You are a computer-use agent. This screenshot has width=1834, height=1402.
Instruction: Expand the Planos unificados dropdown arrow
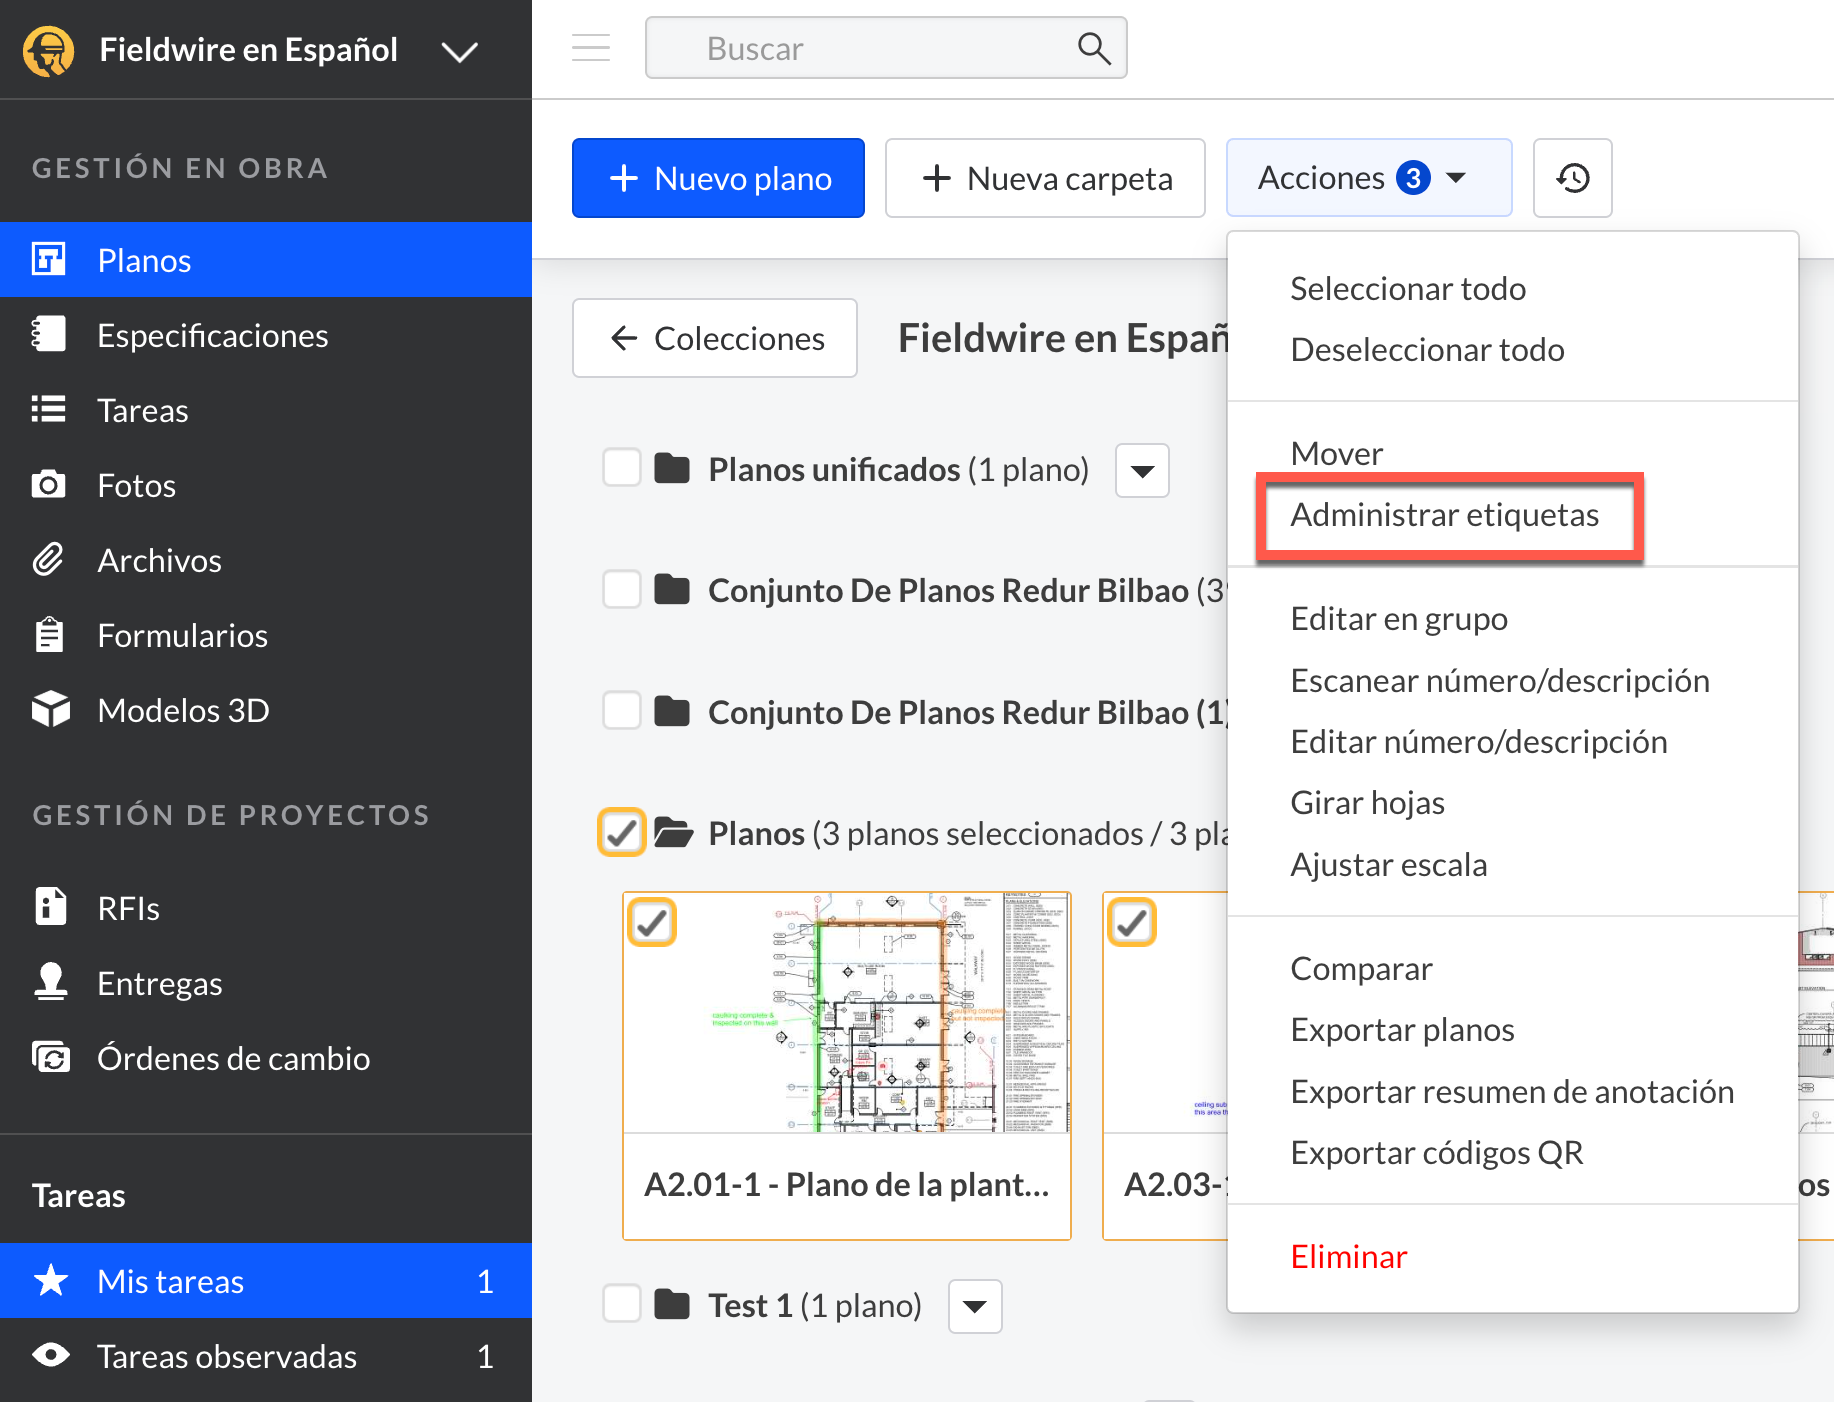point(1142,470)
